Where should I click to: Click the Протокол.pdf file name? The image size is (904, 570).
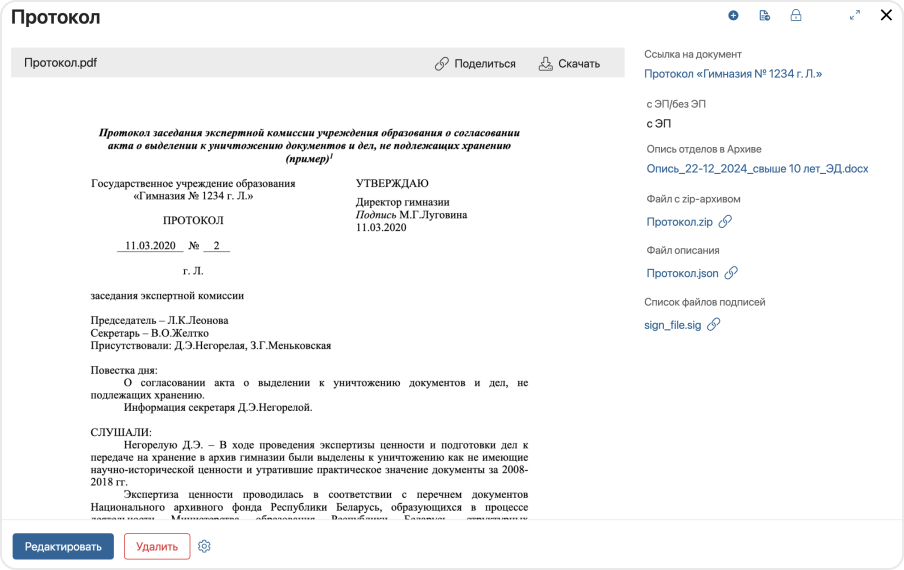tap(61, 63)
